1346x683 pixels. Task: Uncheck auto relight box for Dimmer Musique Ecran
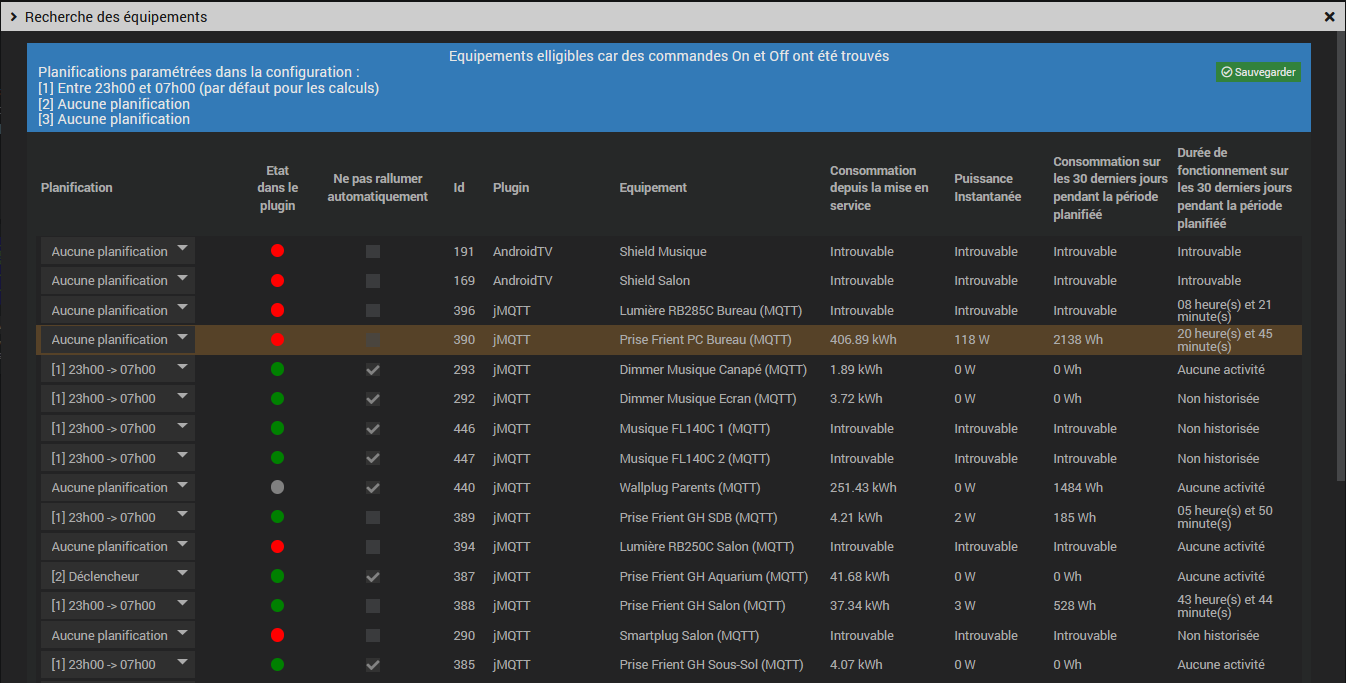(x=373, y=399)
